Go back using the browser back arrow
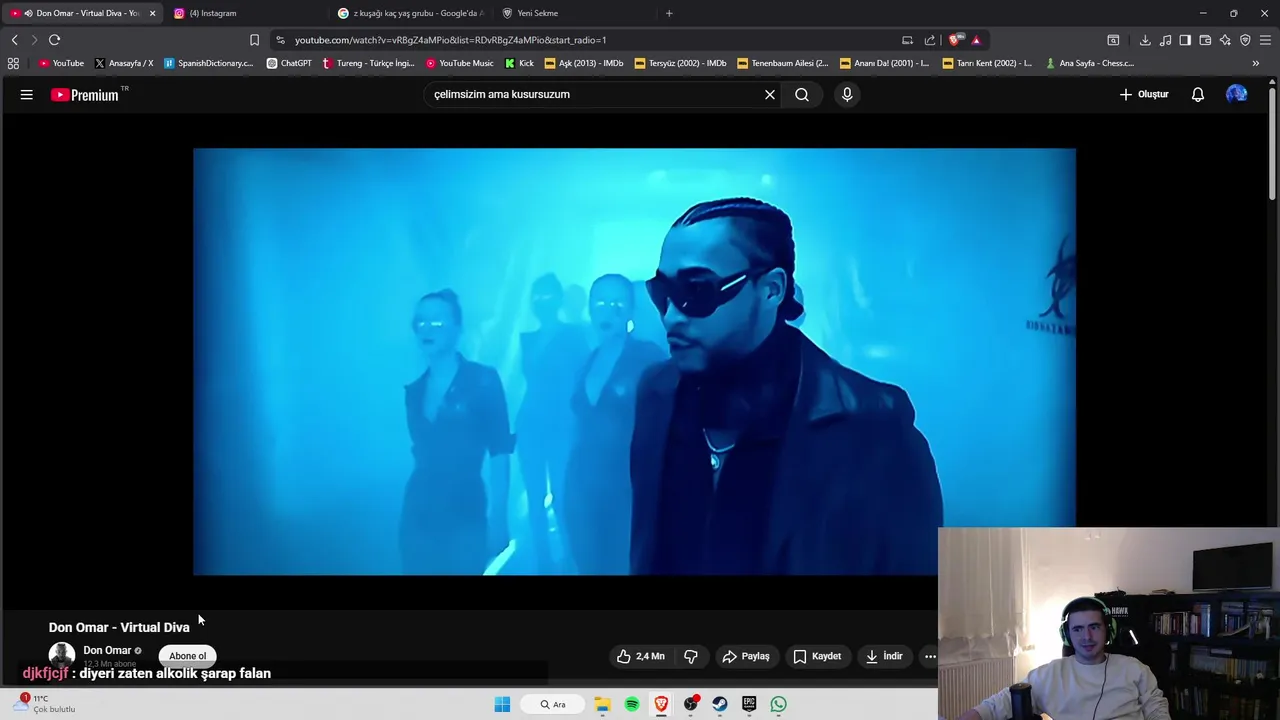This screenshot has height=720, width=1280. (14, 40)
